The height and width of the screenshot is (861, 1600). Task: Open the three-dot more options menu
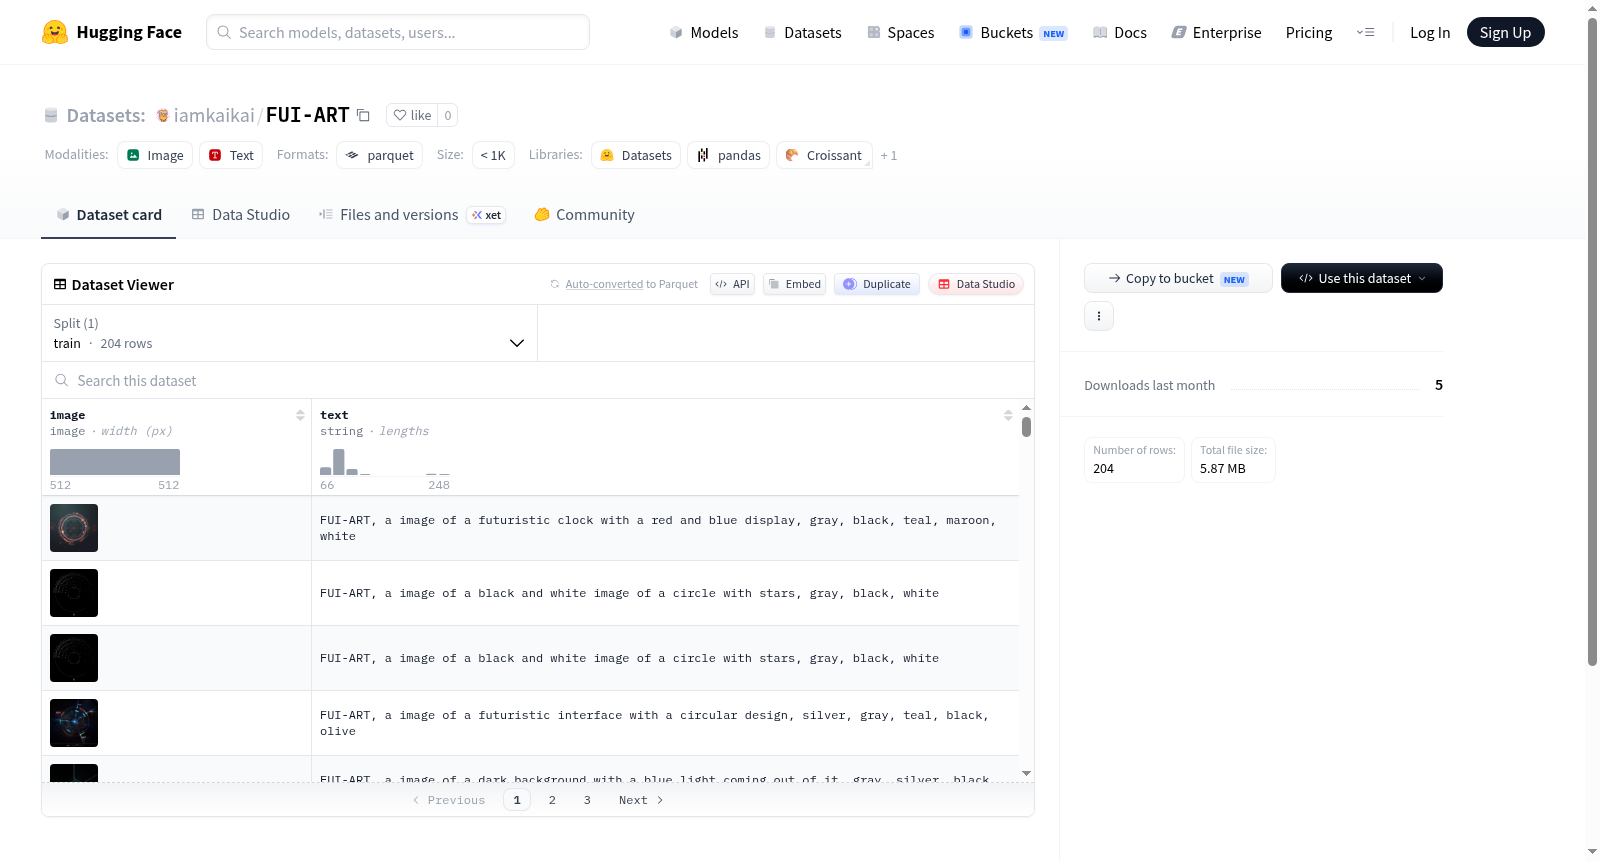coord(1099,316)
